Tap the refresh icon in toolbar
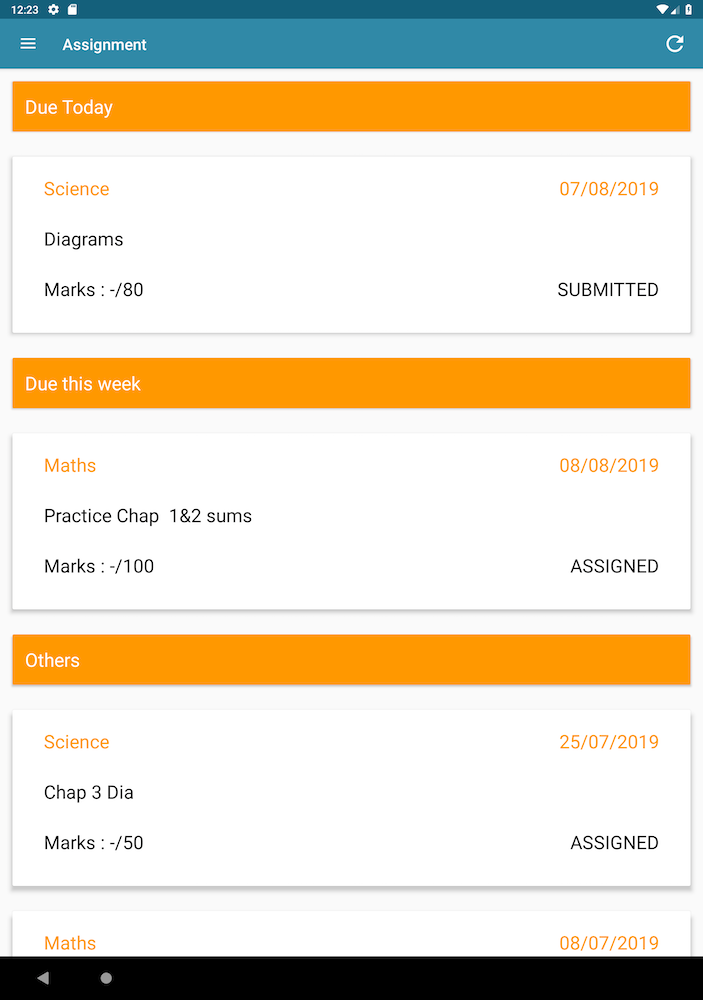This screenshot has width=703, height=1000. (x=675, y=44)
